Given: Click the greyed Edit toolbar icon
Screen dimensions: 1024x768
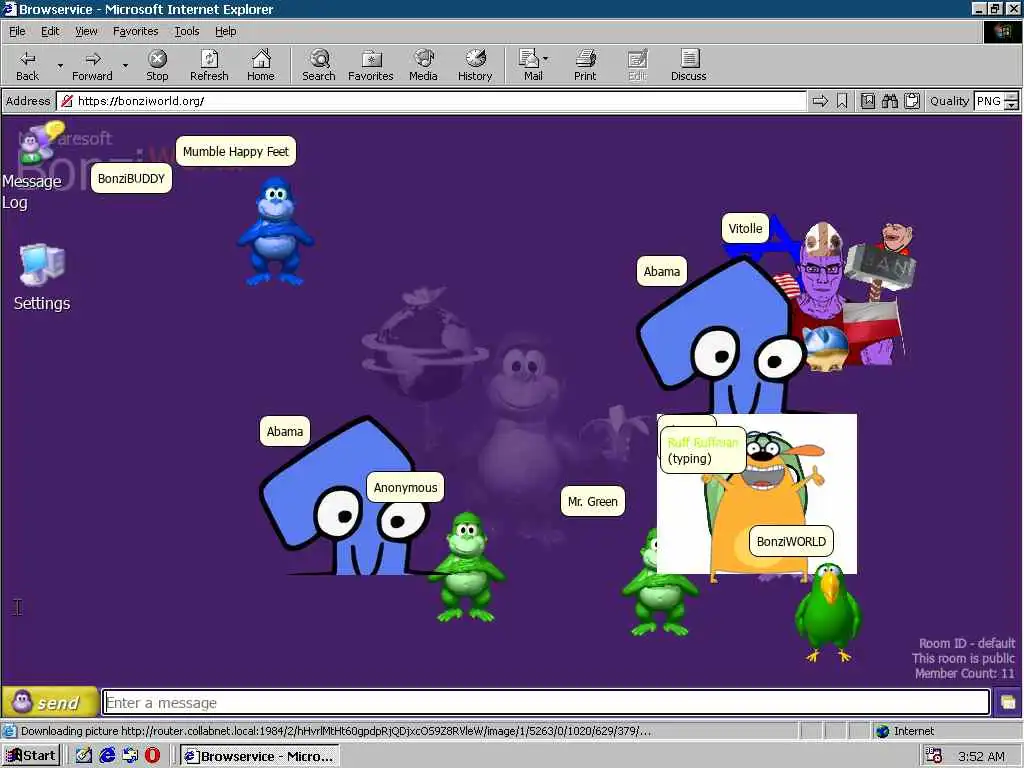Looking at the screenshot, I should pos(637,65).
